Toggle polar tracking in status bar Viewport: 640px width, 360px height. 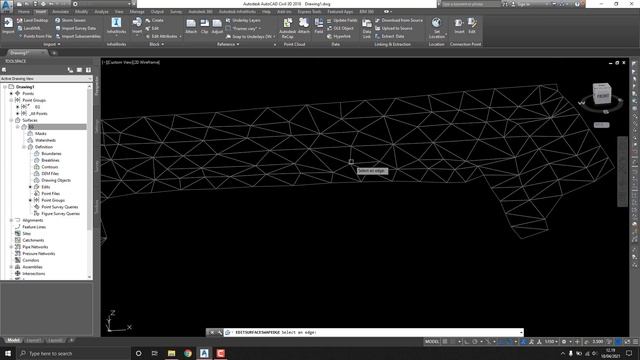pos(475,342)
